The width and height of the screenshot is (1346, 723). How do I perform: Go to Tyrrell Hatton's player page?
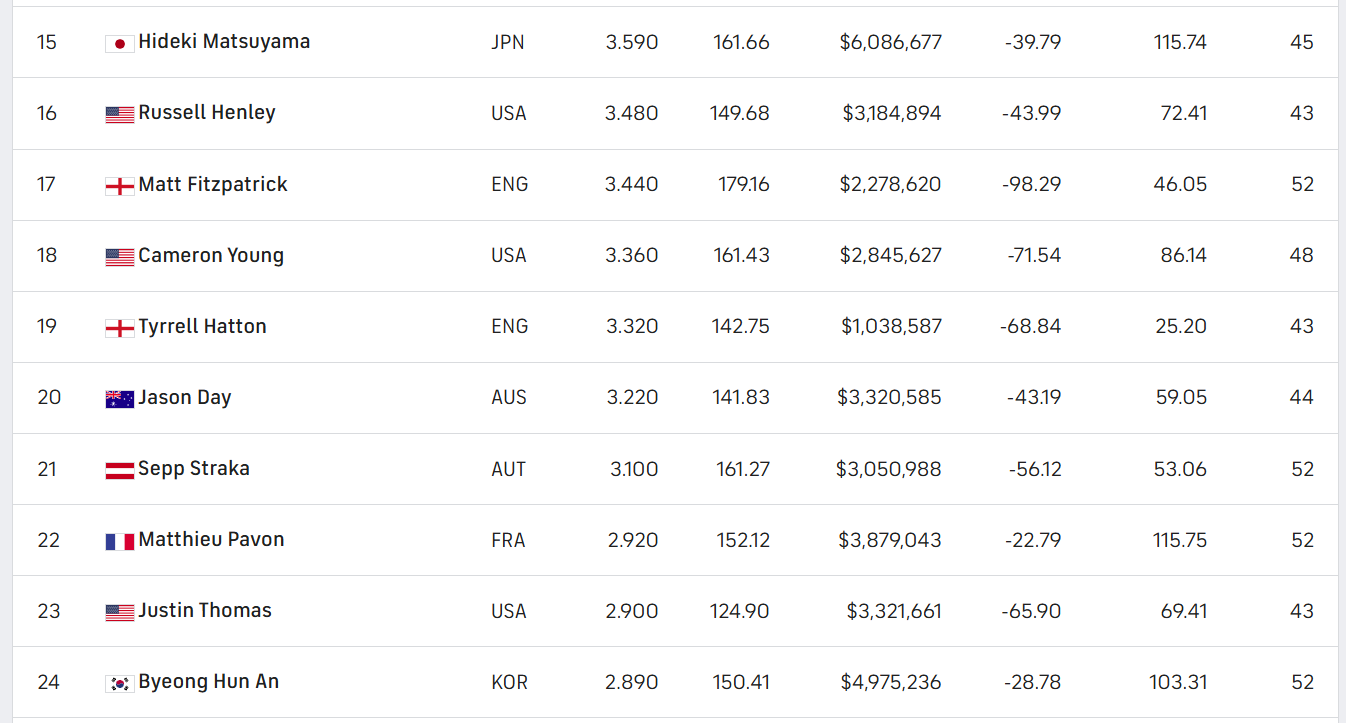[202, 326]
